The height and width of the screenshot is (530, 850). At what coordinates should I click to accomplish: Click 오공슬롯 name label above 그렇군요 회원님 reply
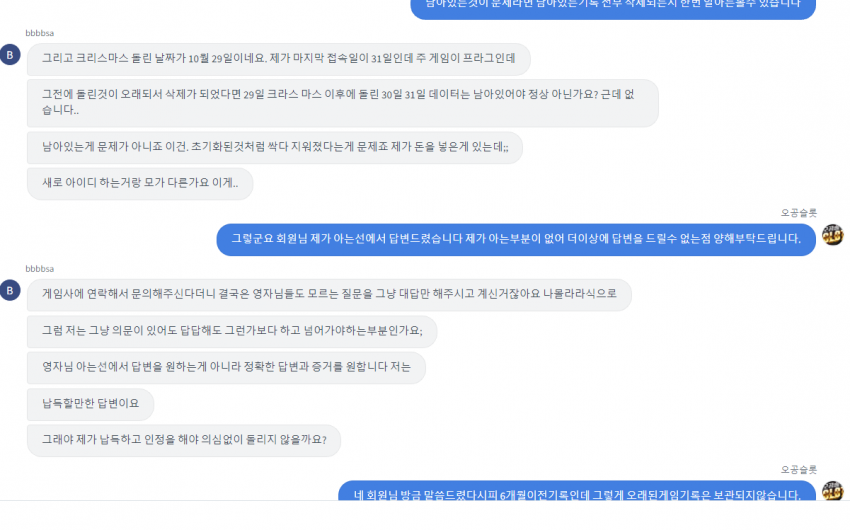pyautogui.click(x=799, y=212)
